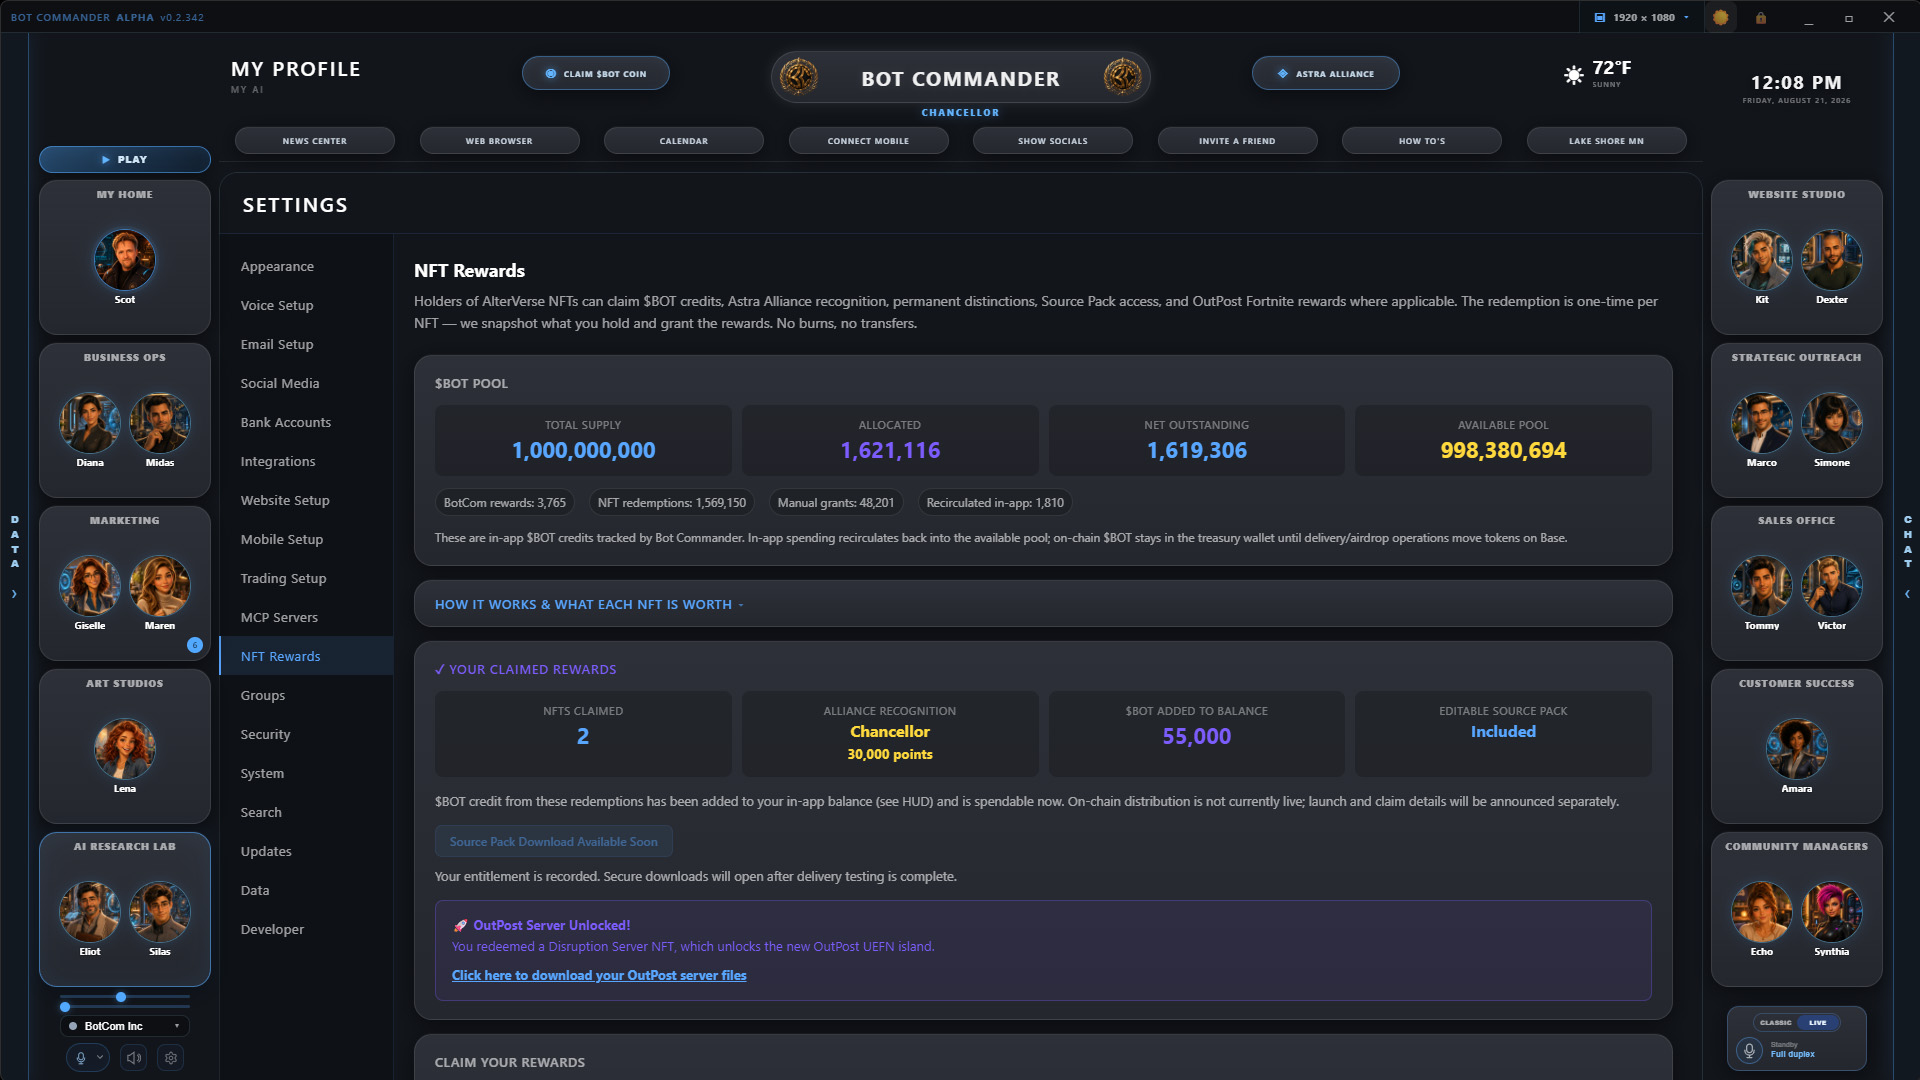Open the Calendar

pos(684,141)
